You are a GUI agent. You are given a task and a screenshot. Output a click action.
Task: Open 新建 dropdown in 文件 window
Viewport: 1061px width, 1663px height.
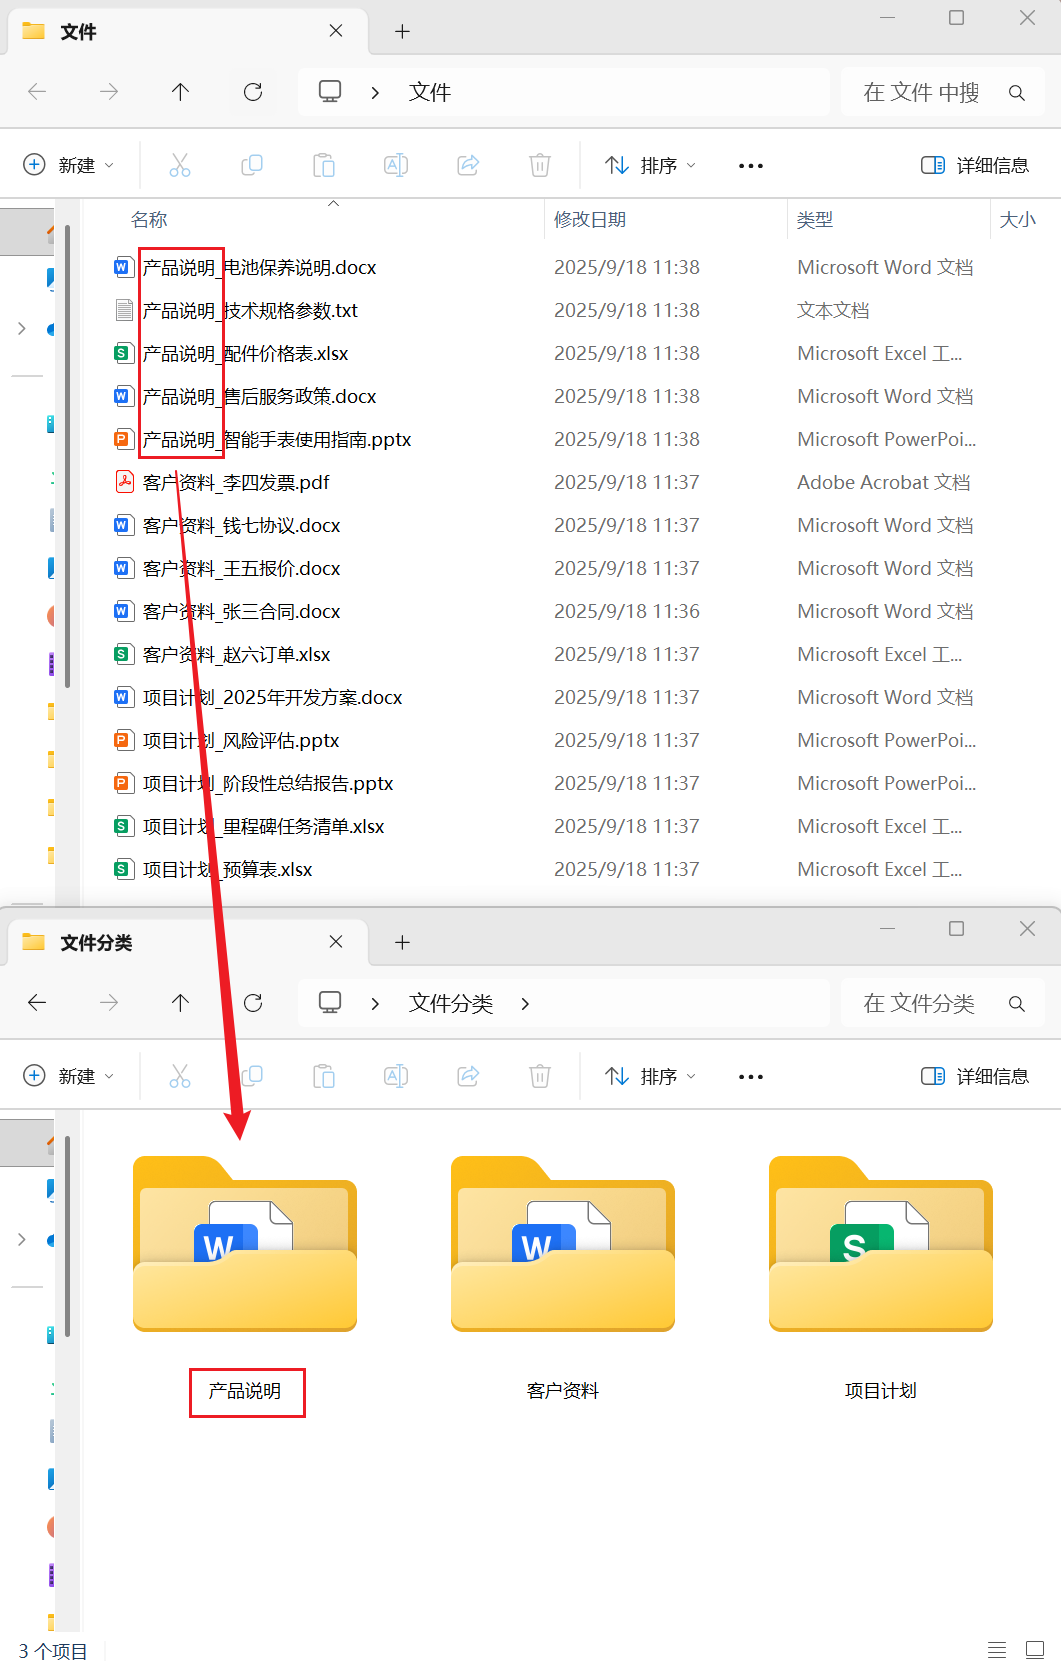tap(69, 165)
